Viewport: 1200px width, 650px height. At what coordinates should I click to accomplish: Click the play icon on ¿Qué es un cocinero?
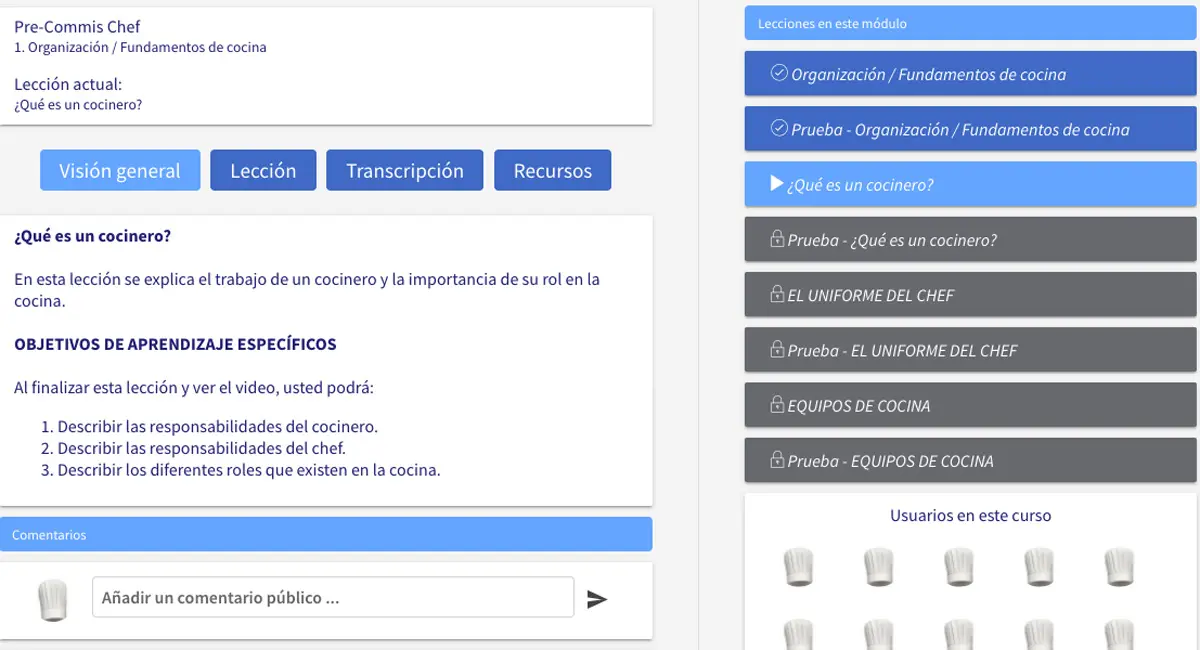776,184
